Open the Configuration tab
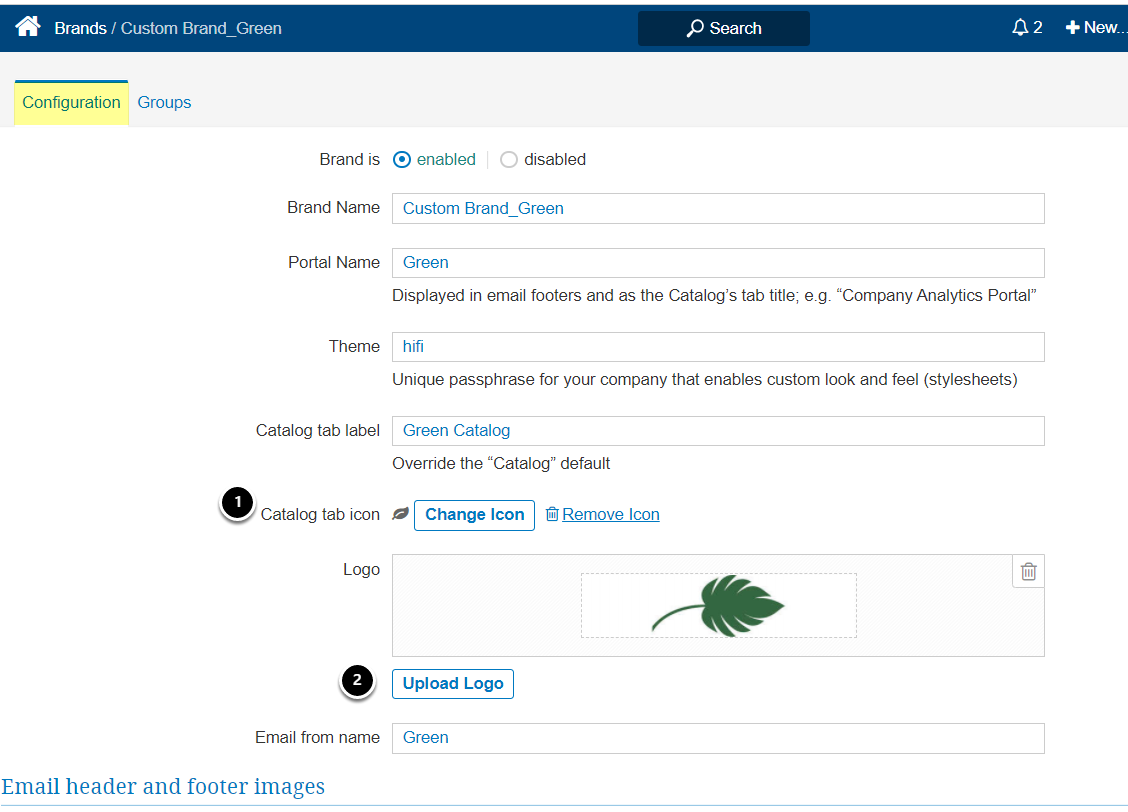This screenshot has height=812, width=1128. (71, 102)
